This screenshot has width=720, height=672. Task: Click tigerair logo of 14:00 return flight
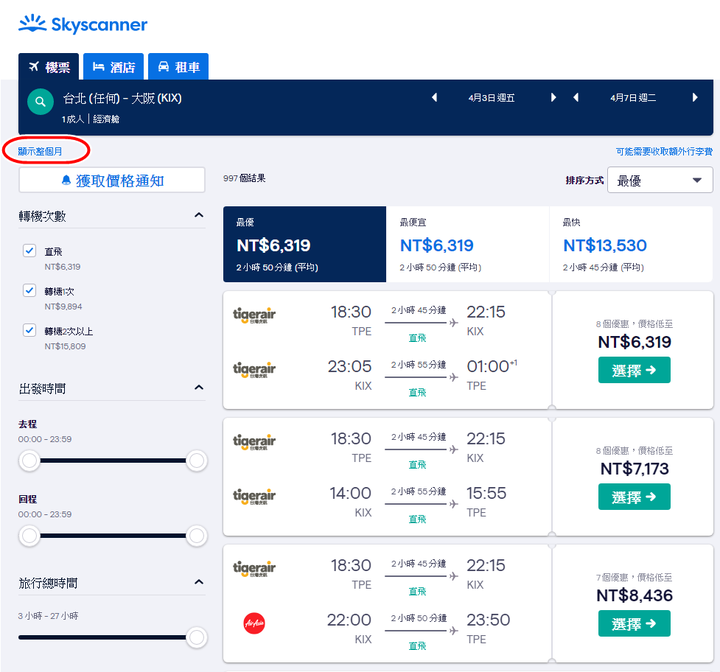tap(254, 497)
